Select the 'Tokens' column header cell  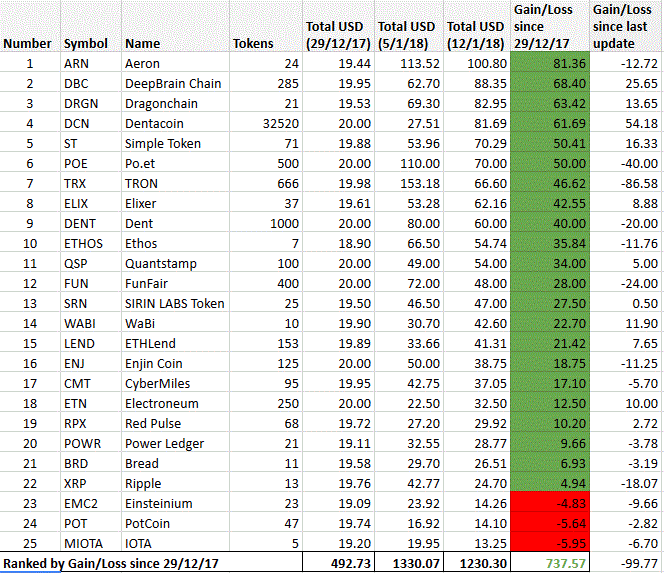(x=266, y=26)
